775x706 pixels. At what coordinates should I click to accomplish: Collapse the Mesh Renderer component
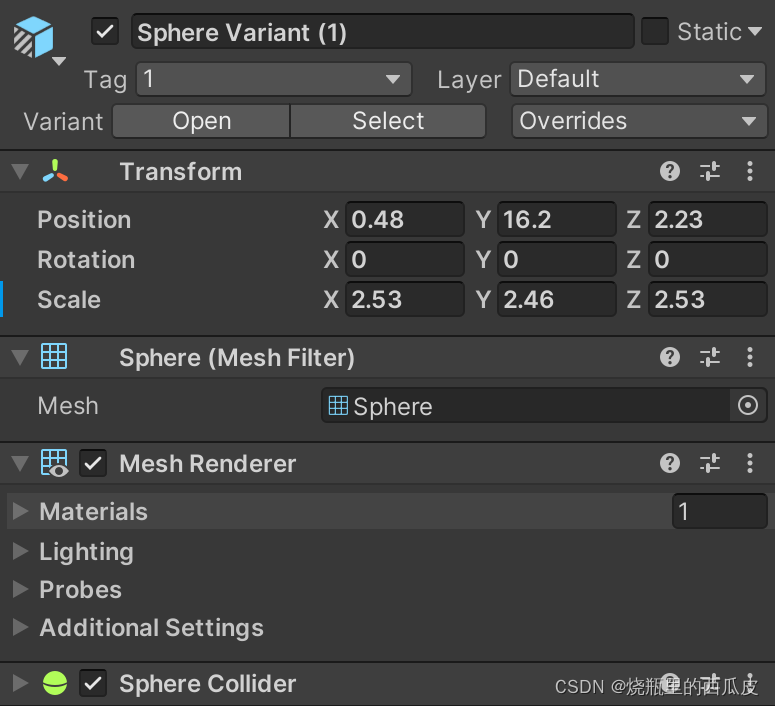[20, 464]
